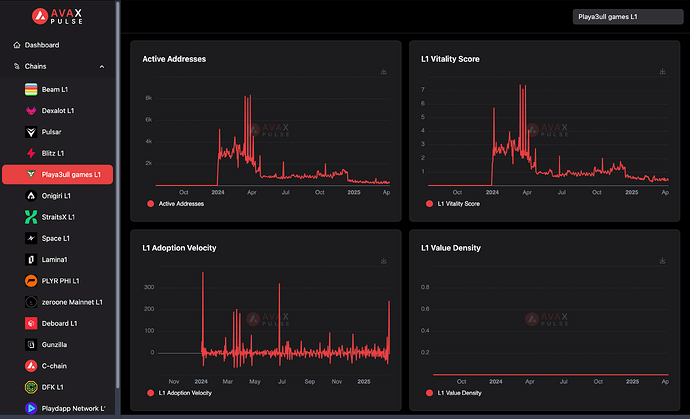Go to Dashboard
690x419 pixels.
coord(42,45)
